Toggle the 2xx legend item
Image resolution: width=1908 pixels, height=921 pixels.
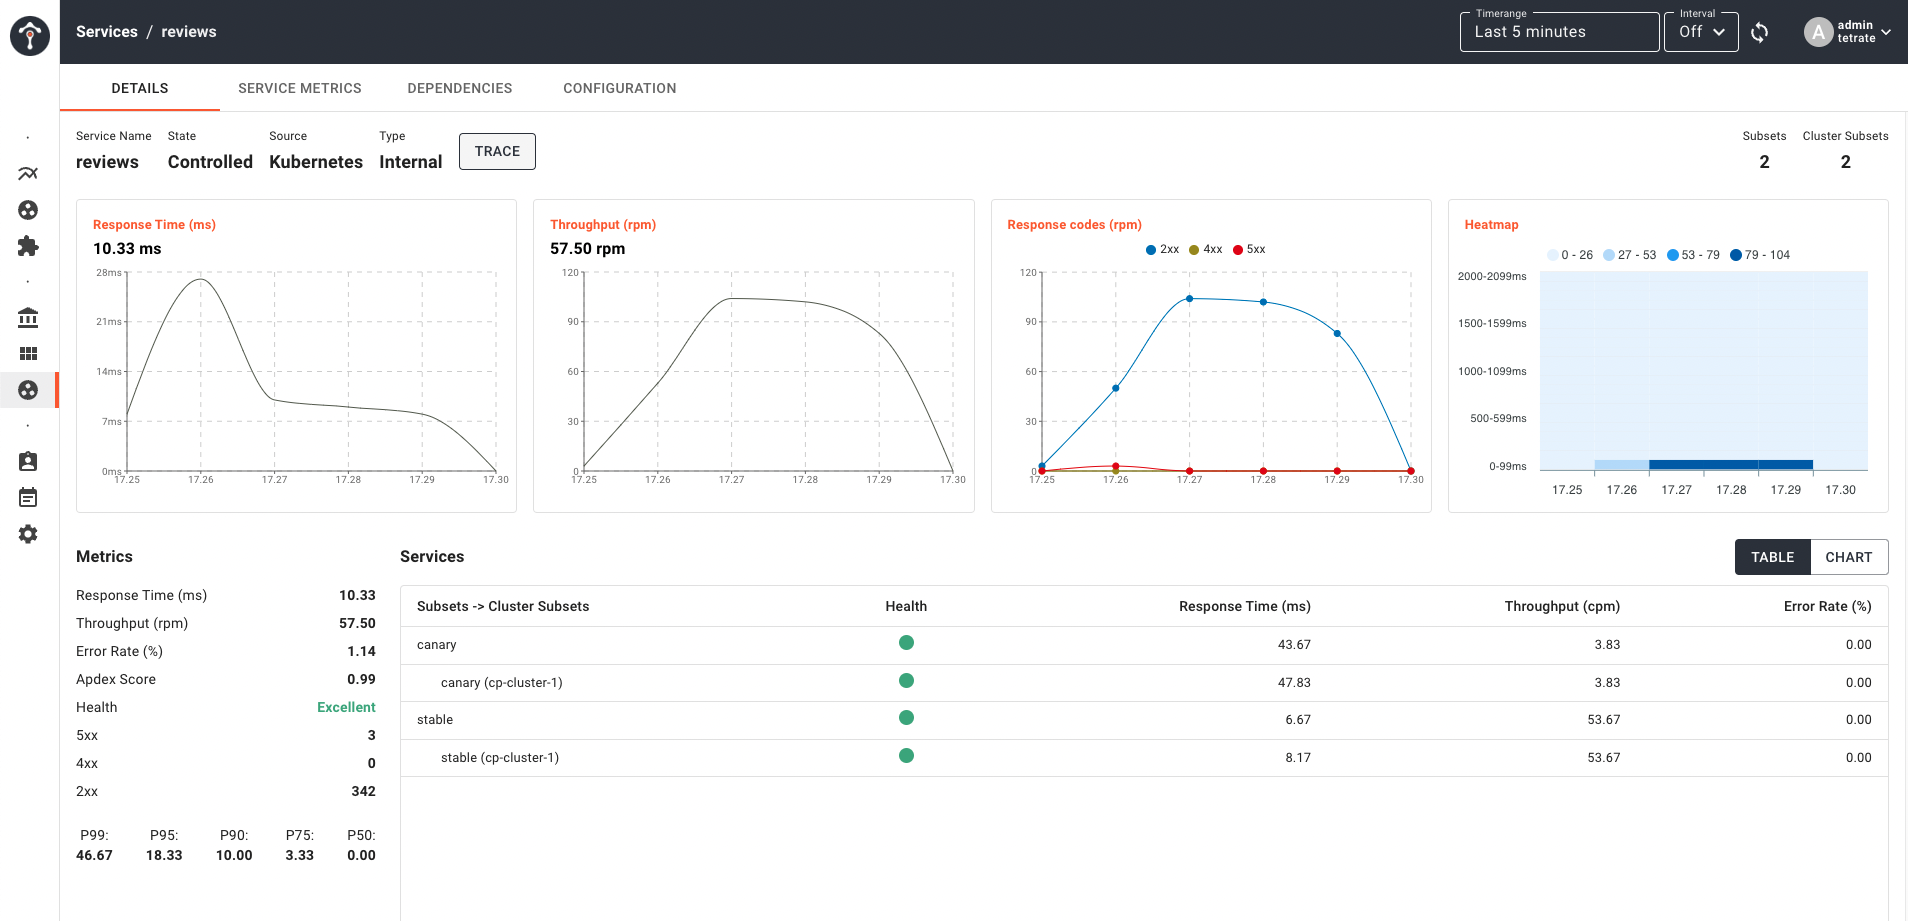click(x=1162, y=249)
